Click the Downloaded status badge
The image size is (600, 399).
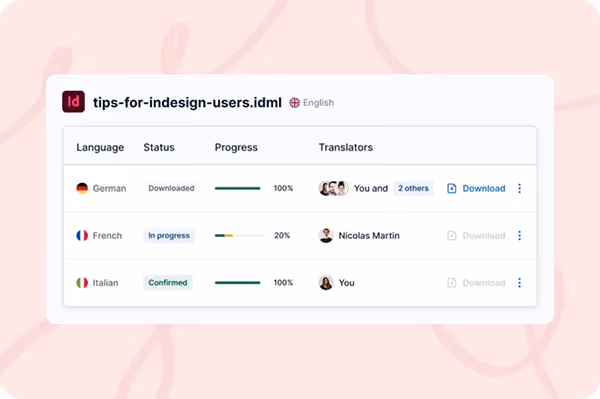pos(171,188)
